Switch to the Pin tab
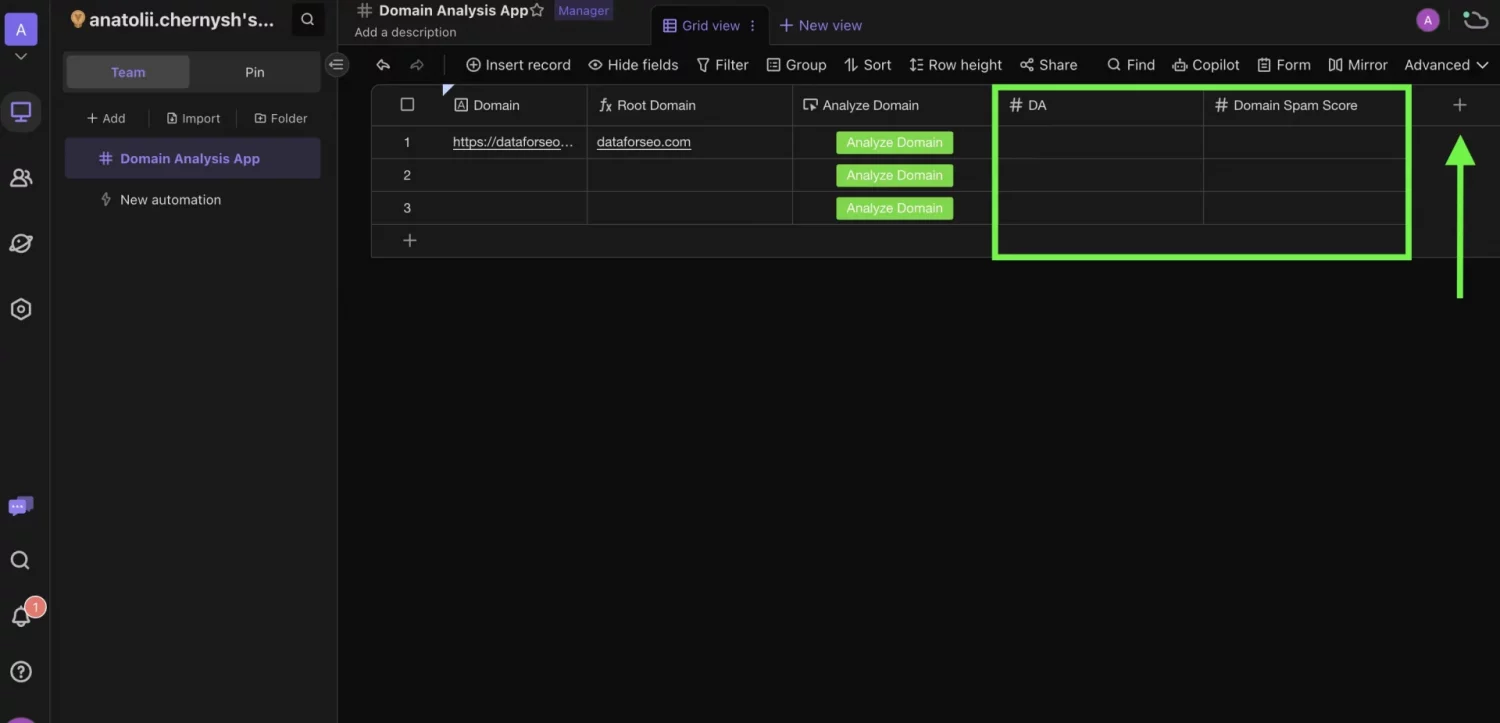 [x=255, y=72]
